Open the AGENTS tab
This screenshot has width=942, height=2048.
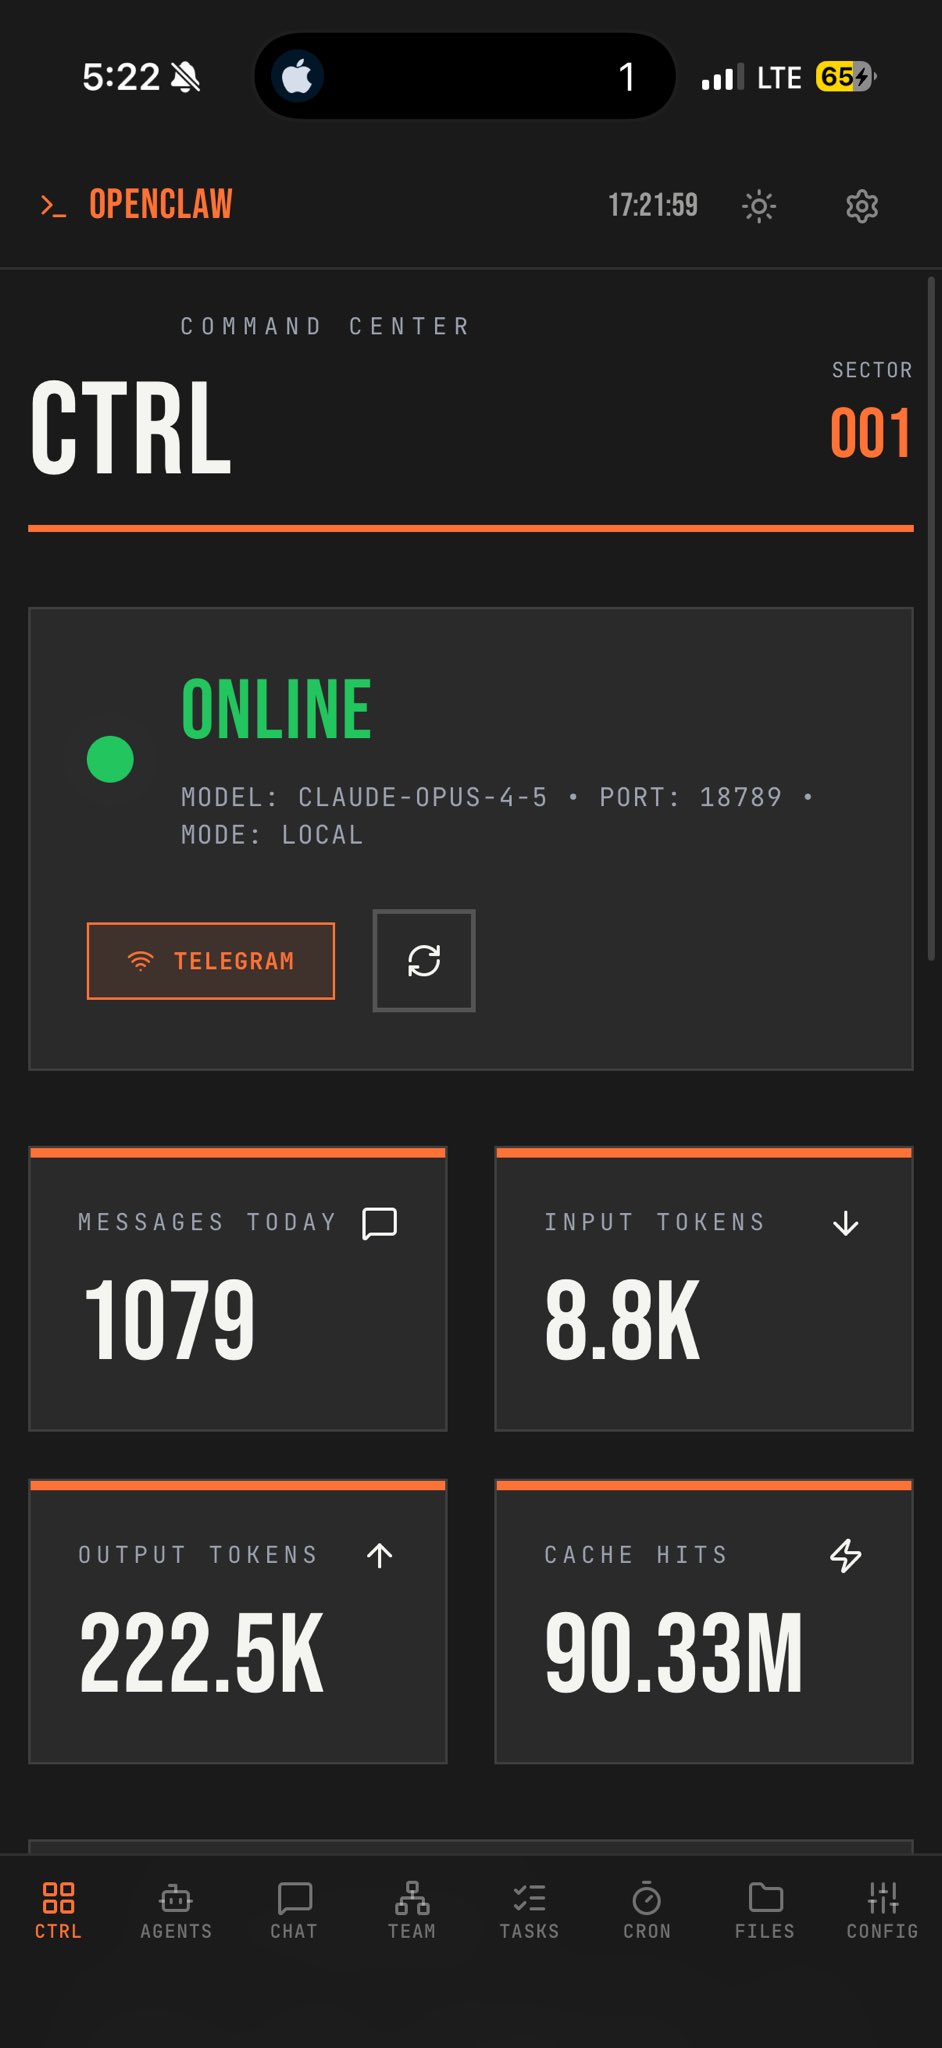[176, 1910]
